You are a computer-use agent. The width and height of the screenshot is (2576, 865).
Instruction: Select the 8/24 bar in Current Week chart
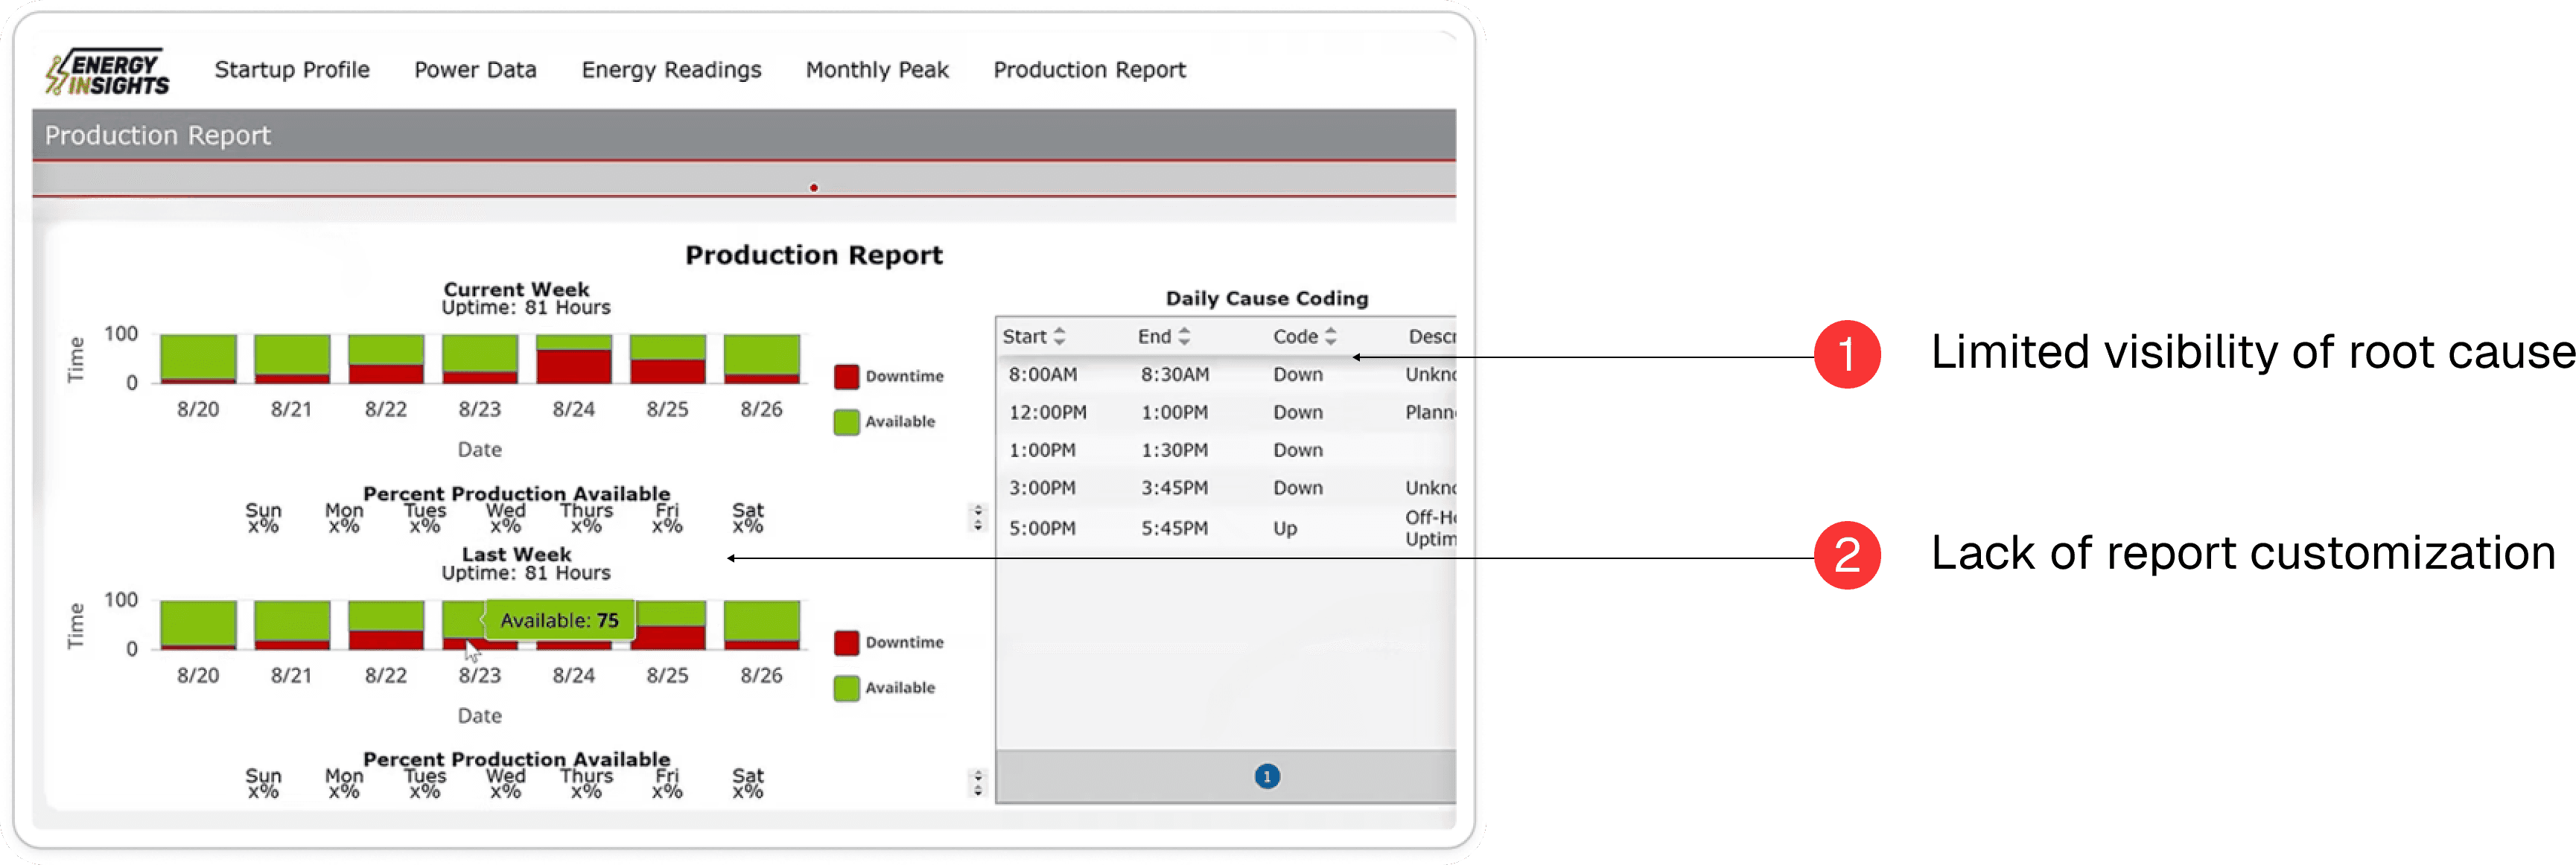[574, 360]
